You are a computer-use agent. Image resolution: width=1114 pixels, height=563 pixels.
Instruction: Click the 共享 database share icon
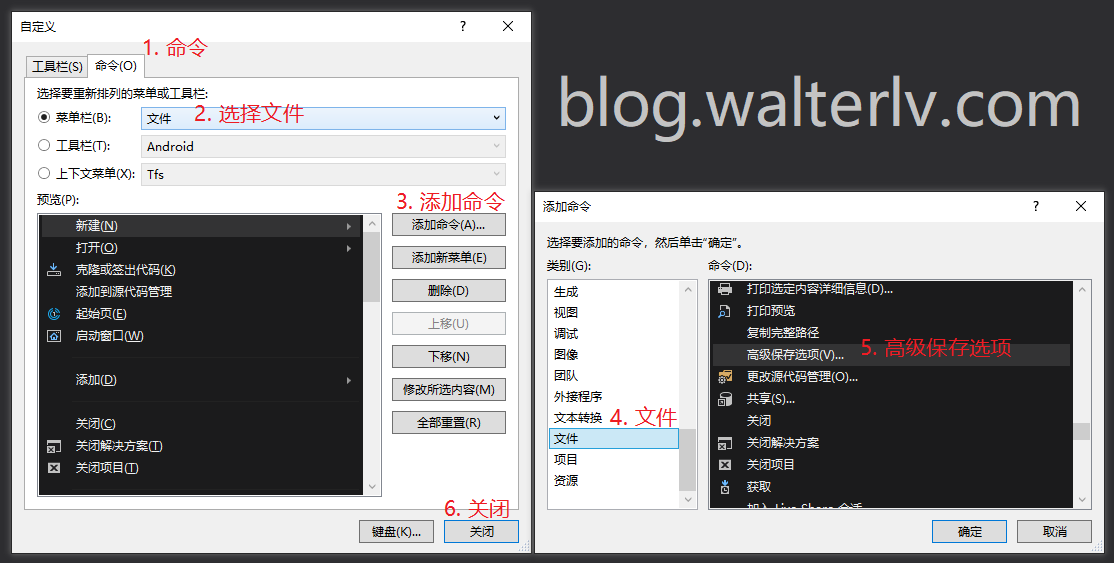coord(725,399)
